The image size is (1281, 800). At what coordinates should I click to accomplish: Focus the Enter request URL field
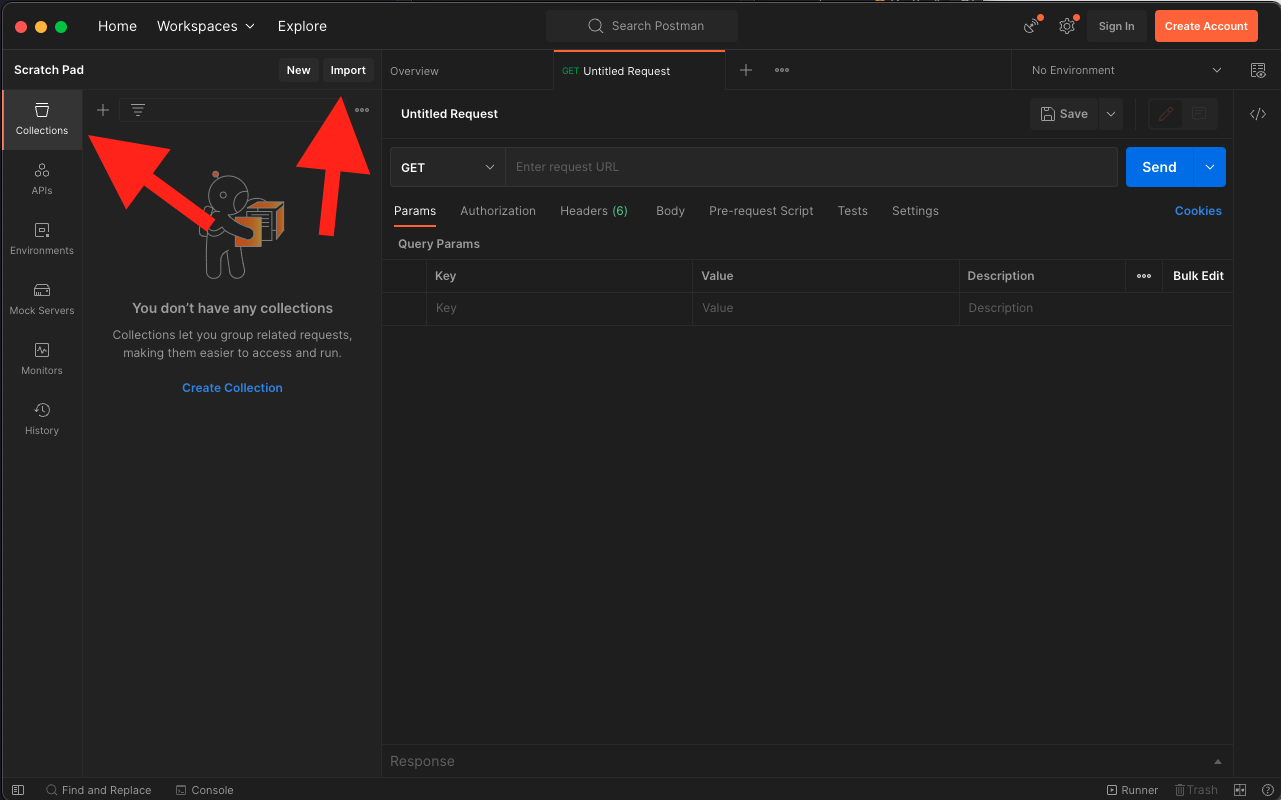pos(811,167)
